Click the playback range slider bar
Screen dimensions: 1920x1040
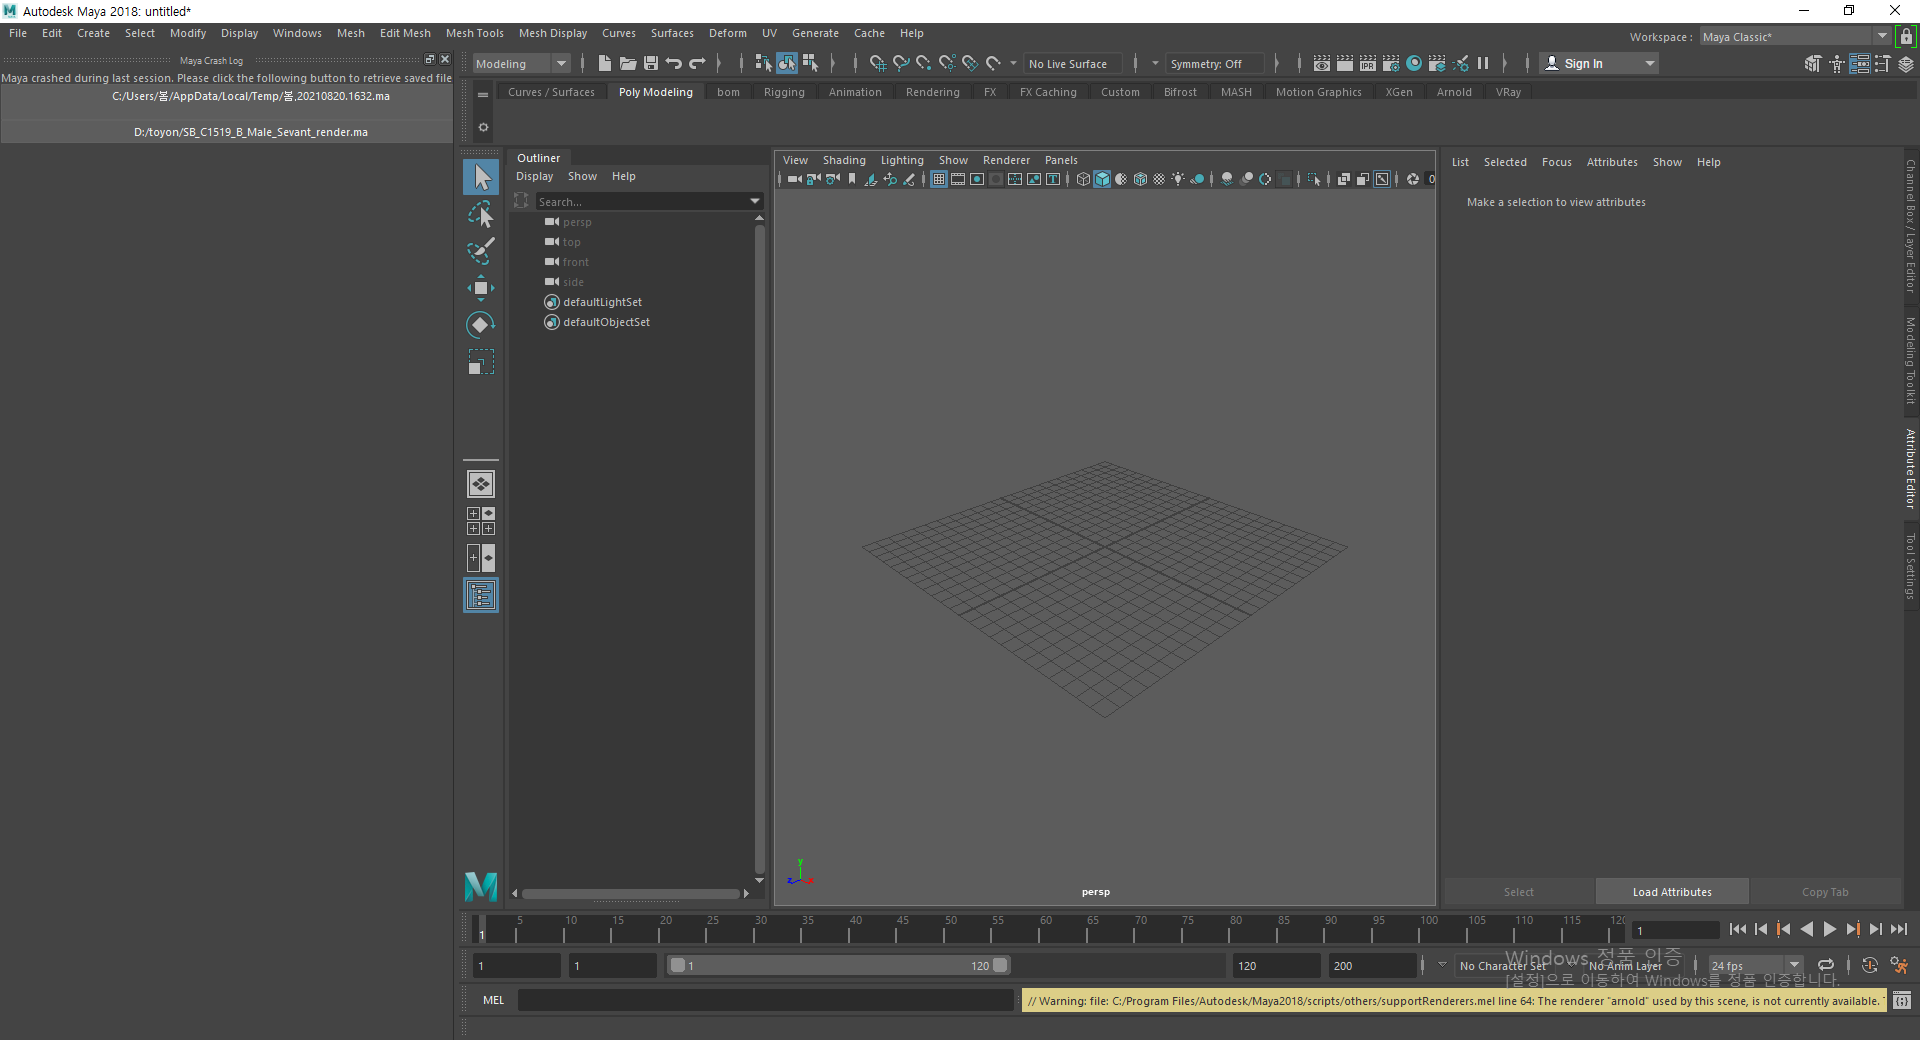coord(839,965)
